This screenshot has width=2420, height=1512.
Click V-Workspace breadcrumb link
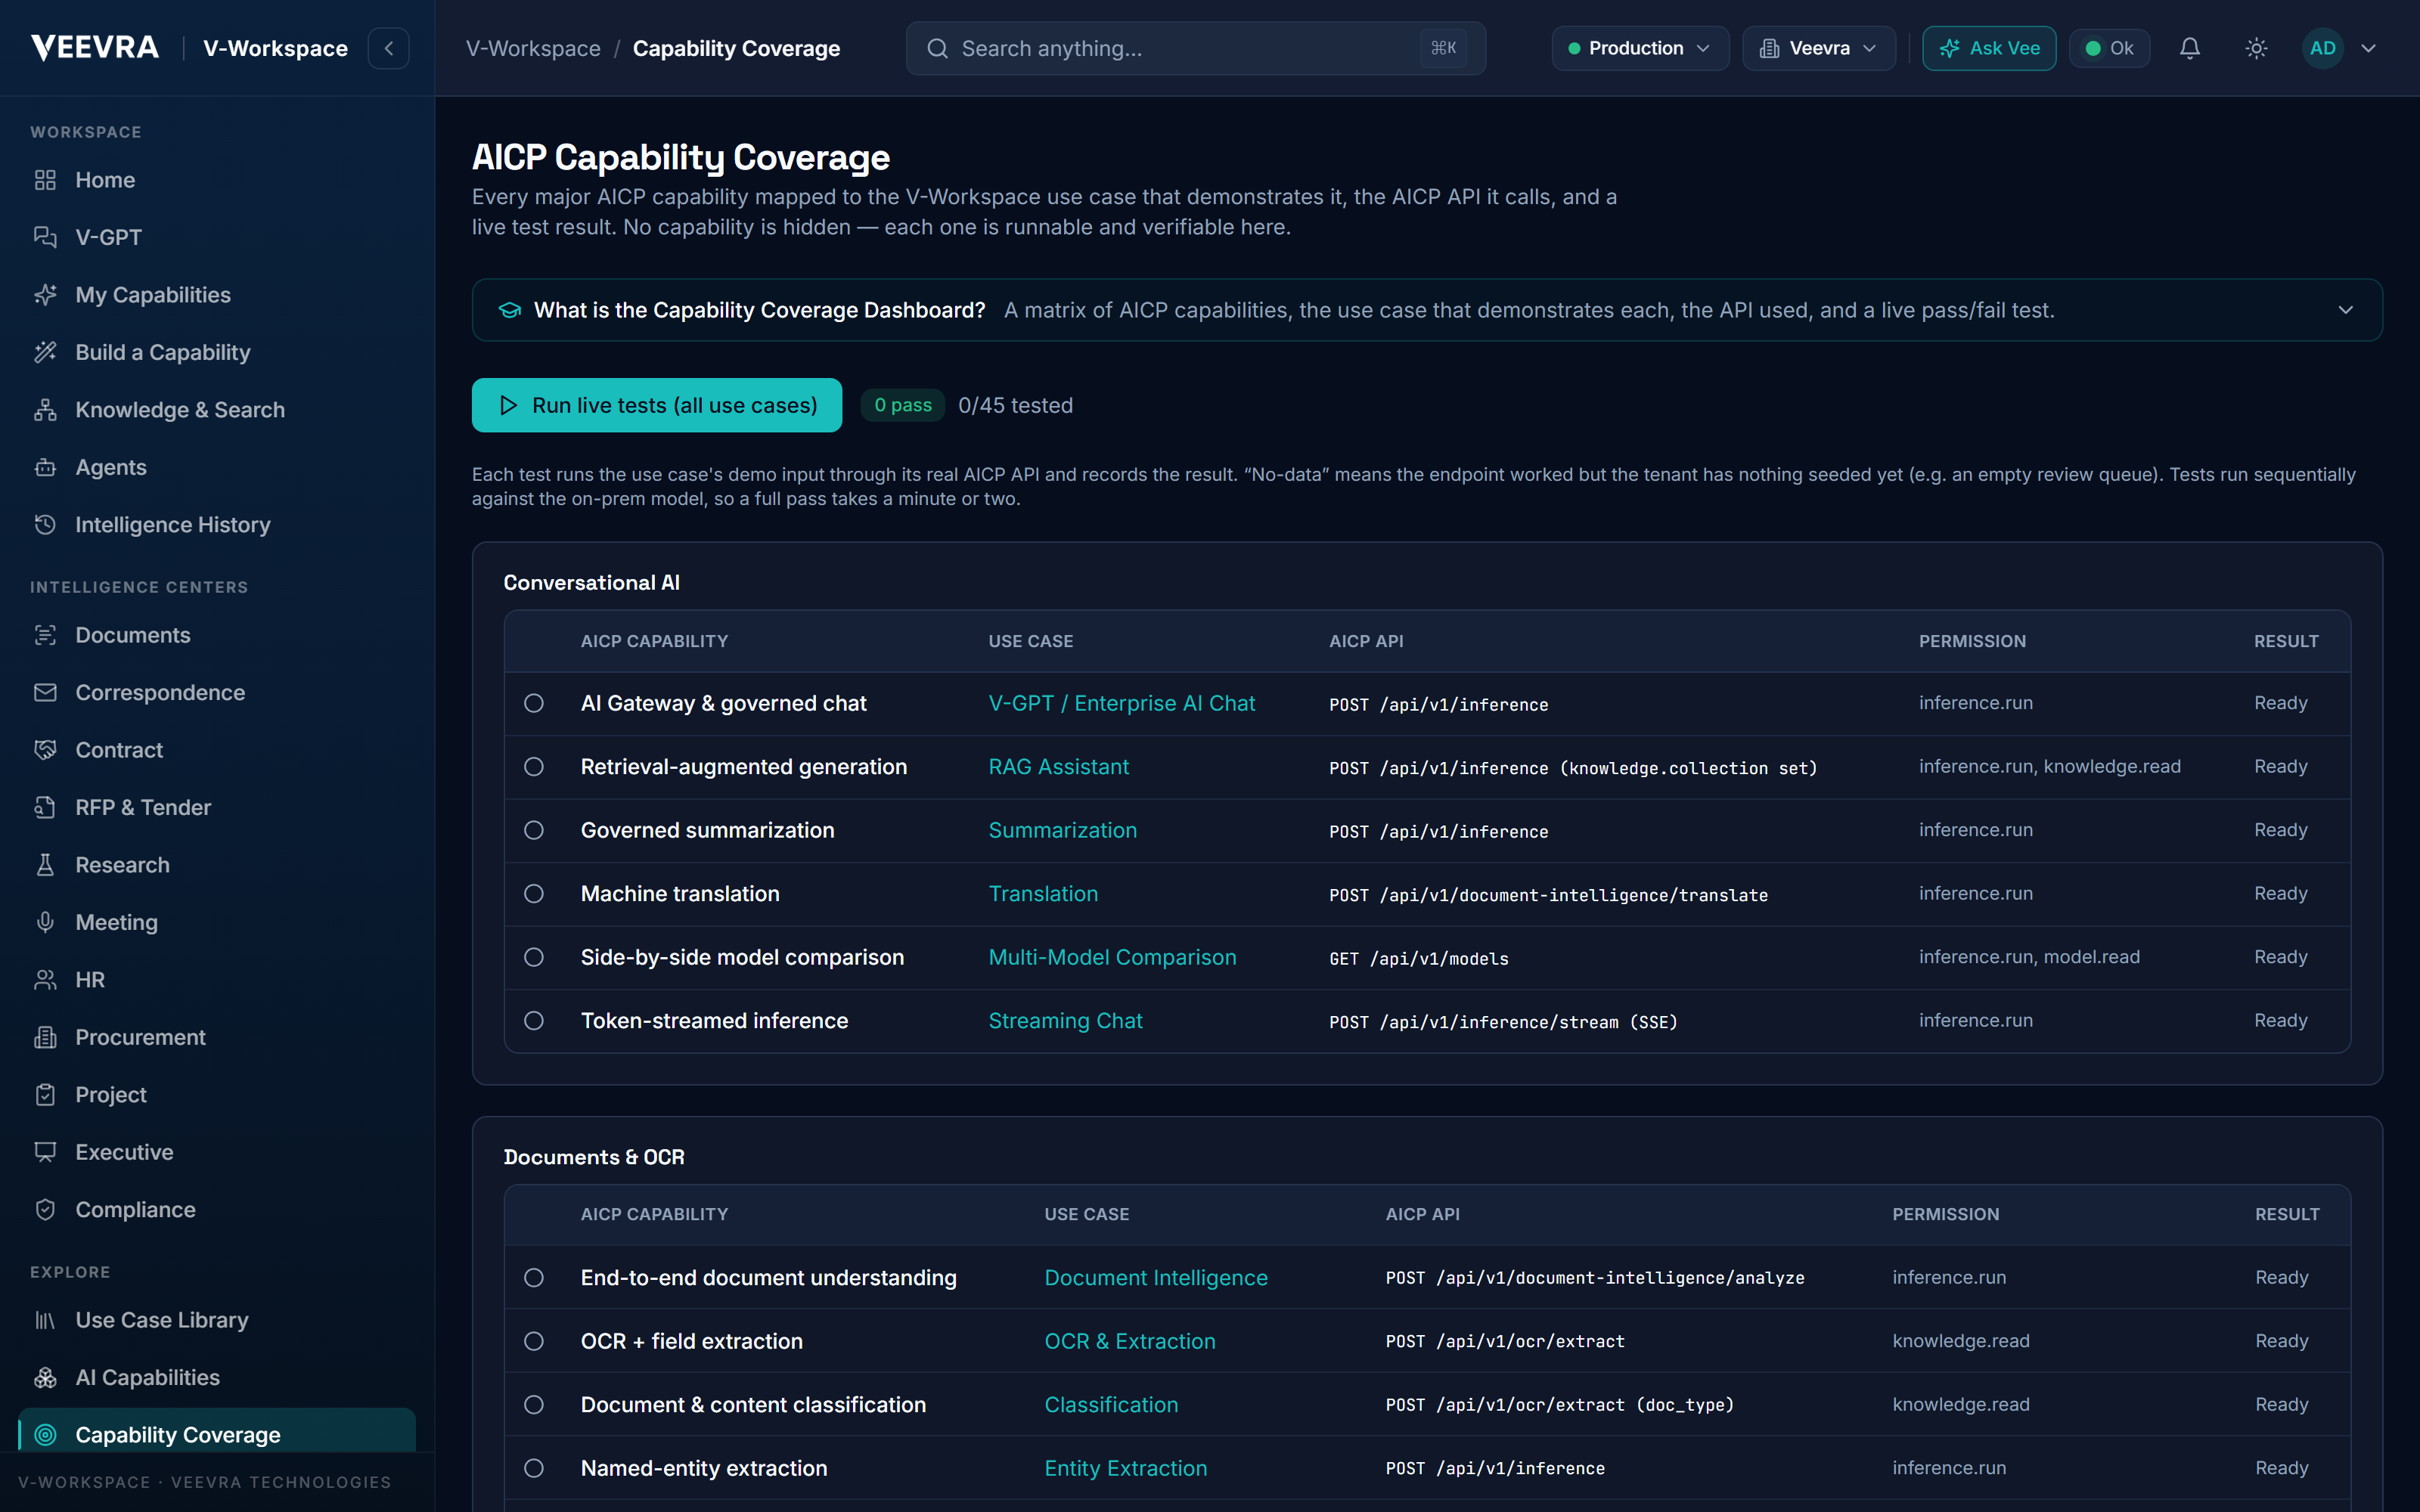tap(533, 48)
